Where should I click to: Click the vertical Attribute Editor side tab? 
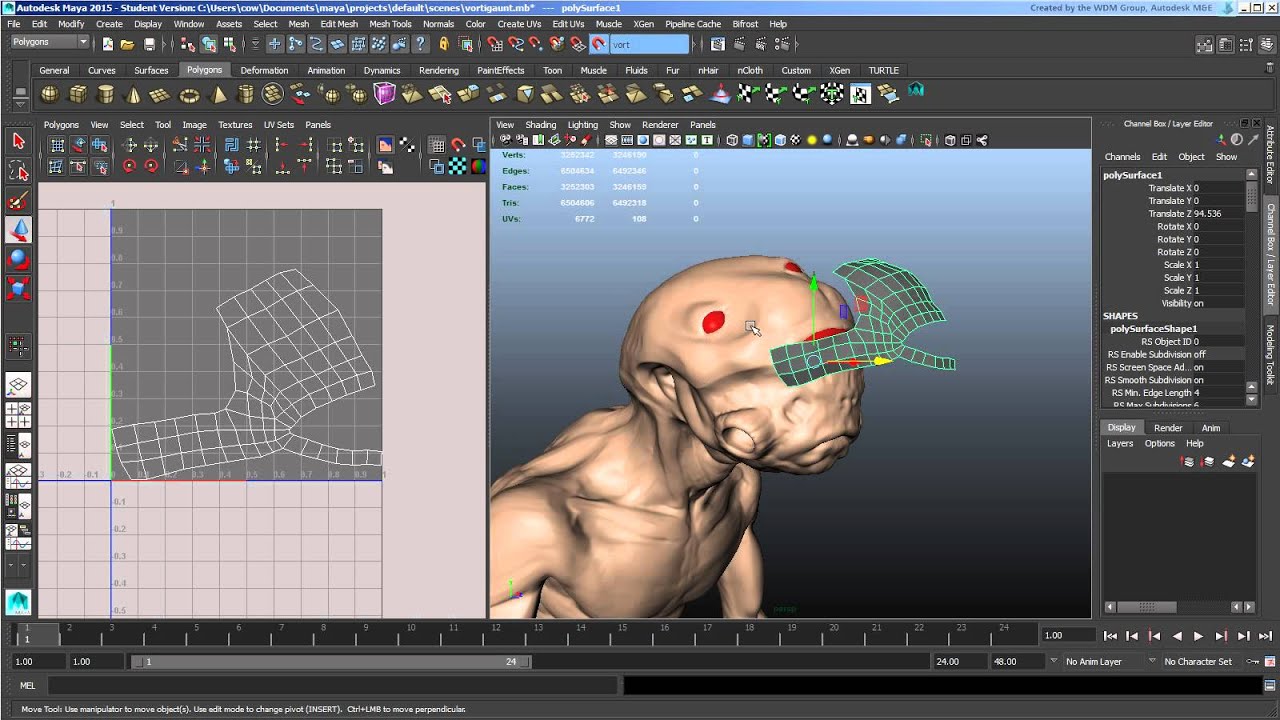coord(1271,156)
